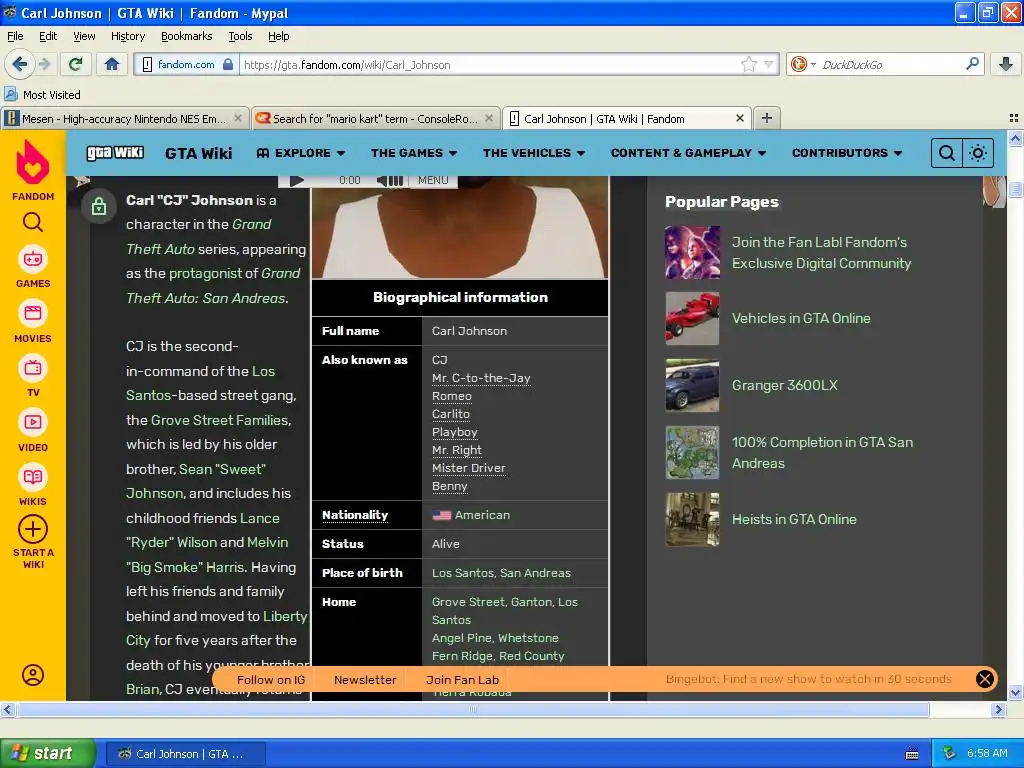Open the Granger 3600LX link
Screen dimensions: 1024x768
click(x=784, y=385)
